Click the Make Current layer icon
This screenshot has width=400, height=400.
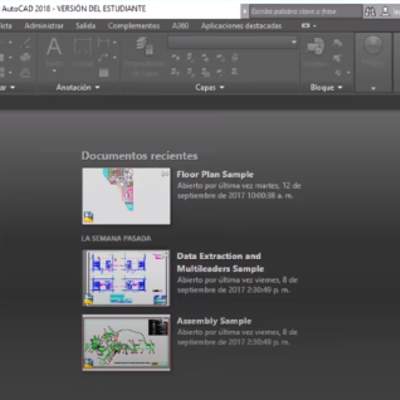pos(235,58)
